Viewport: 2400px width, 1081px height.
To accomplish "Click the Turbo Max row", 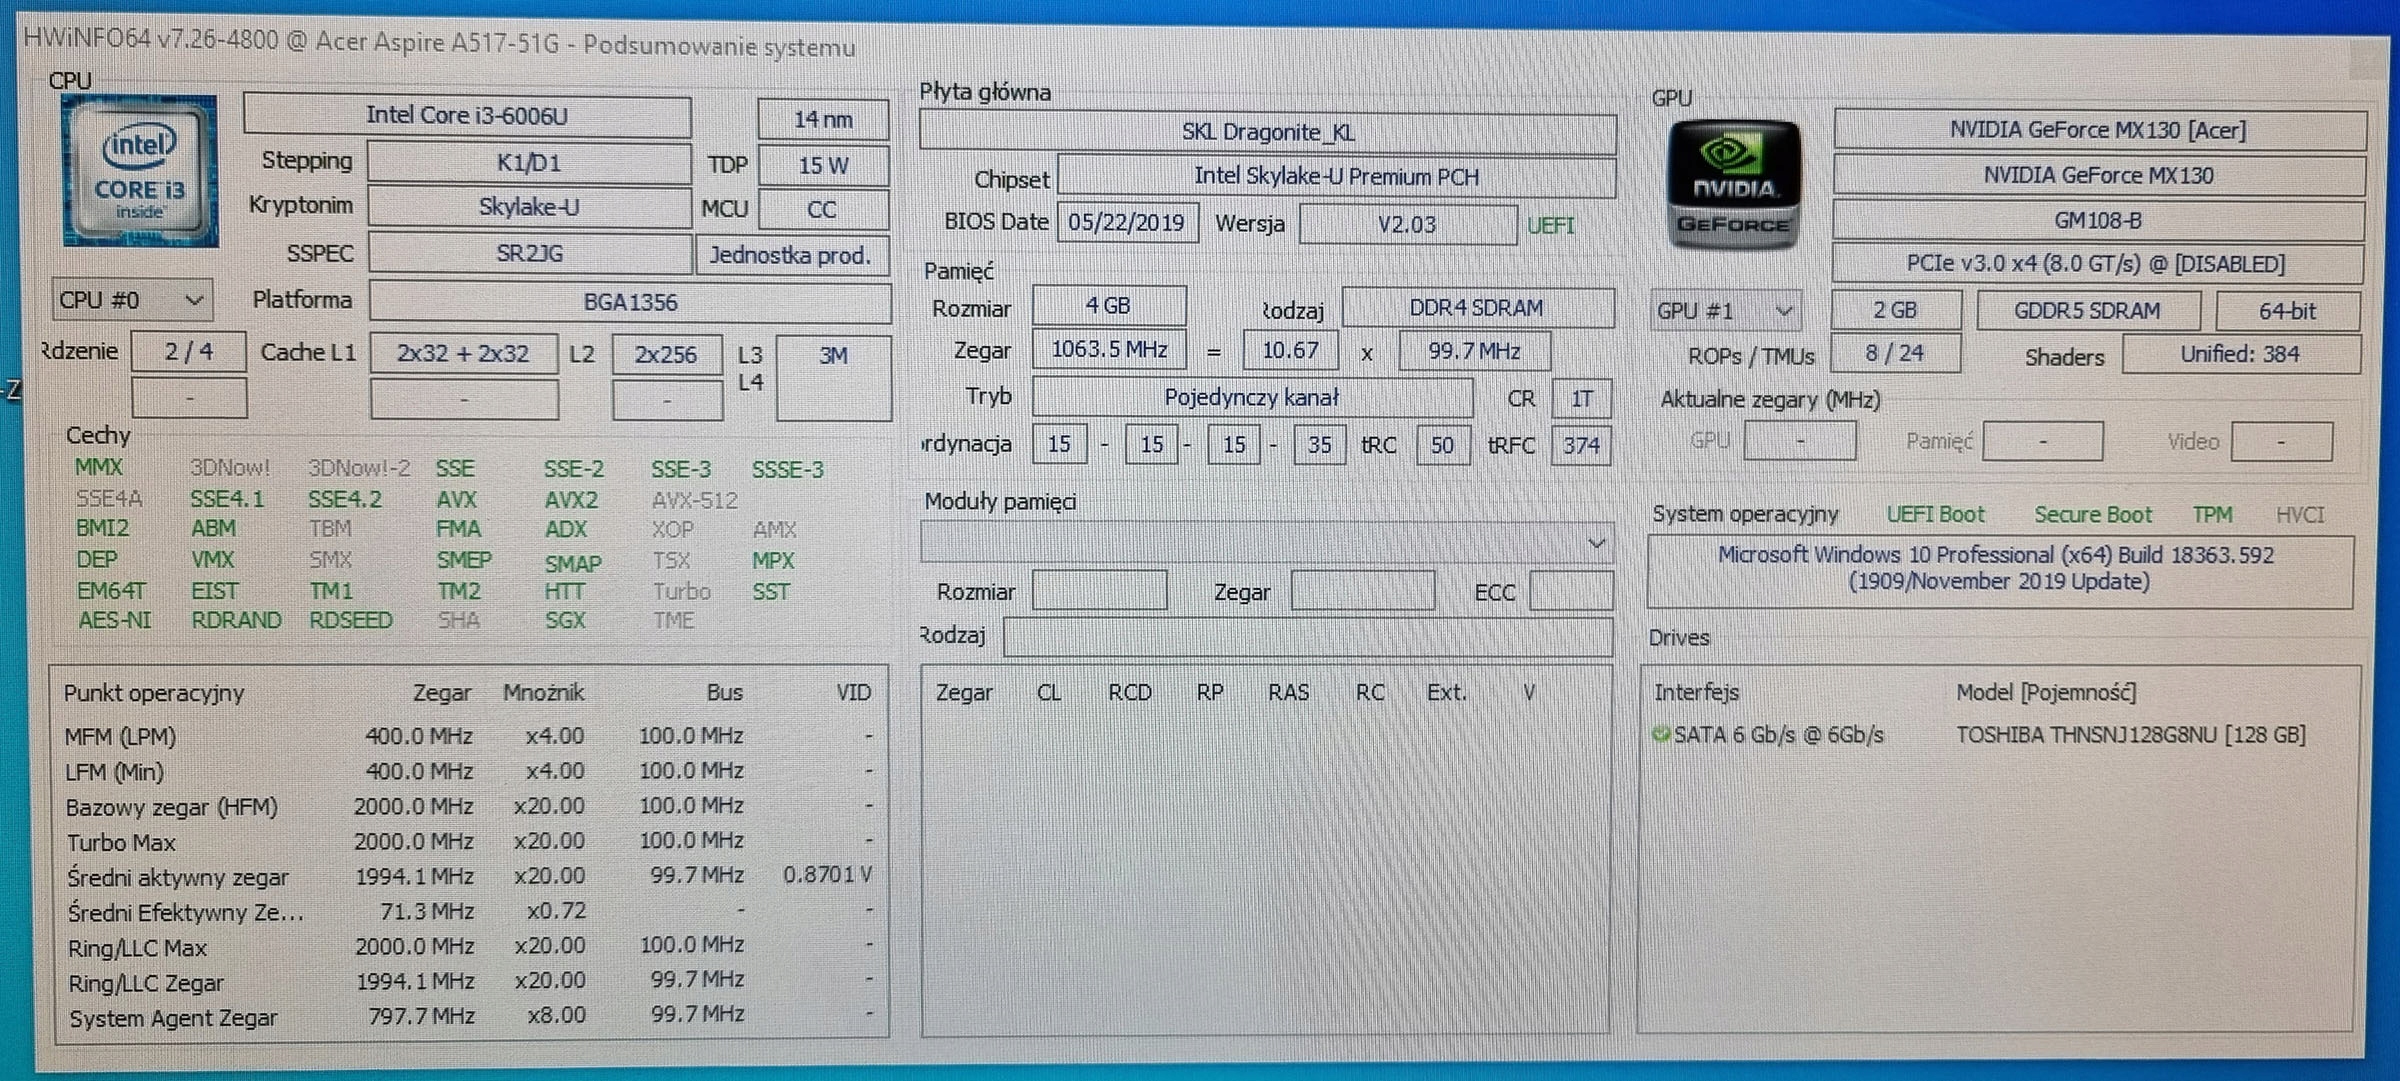I will pyautogui.click(x=469, y=842).
